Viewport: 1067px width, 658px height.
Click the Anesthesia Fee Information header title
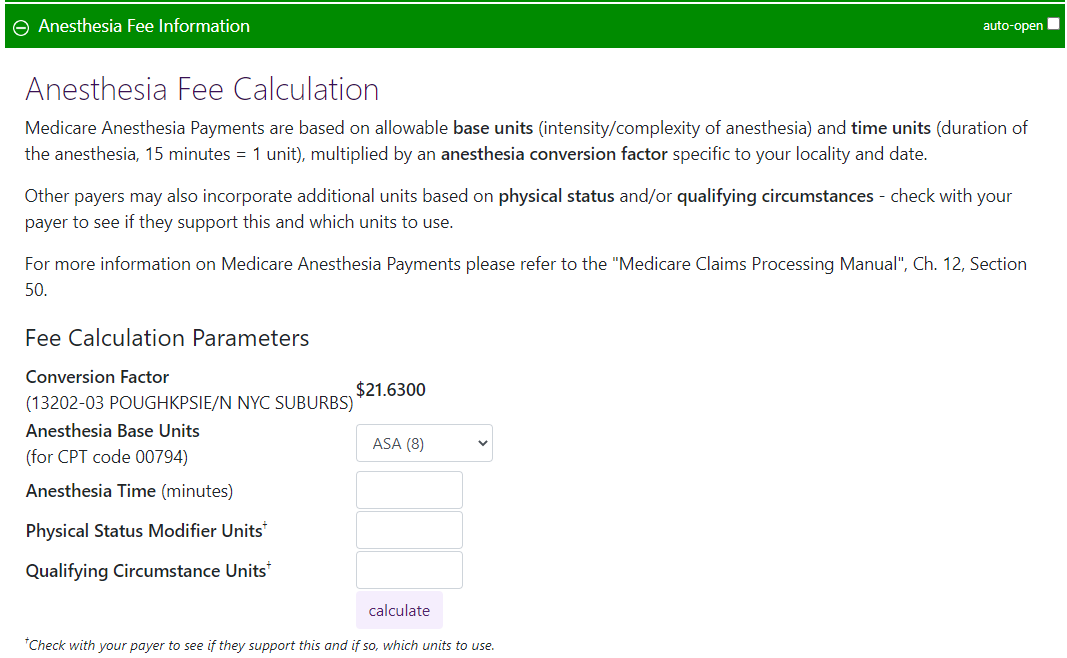144,26
